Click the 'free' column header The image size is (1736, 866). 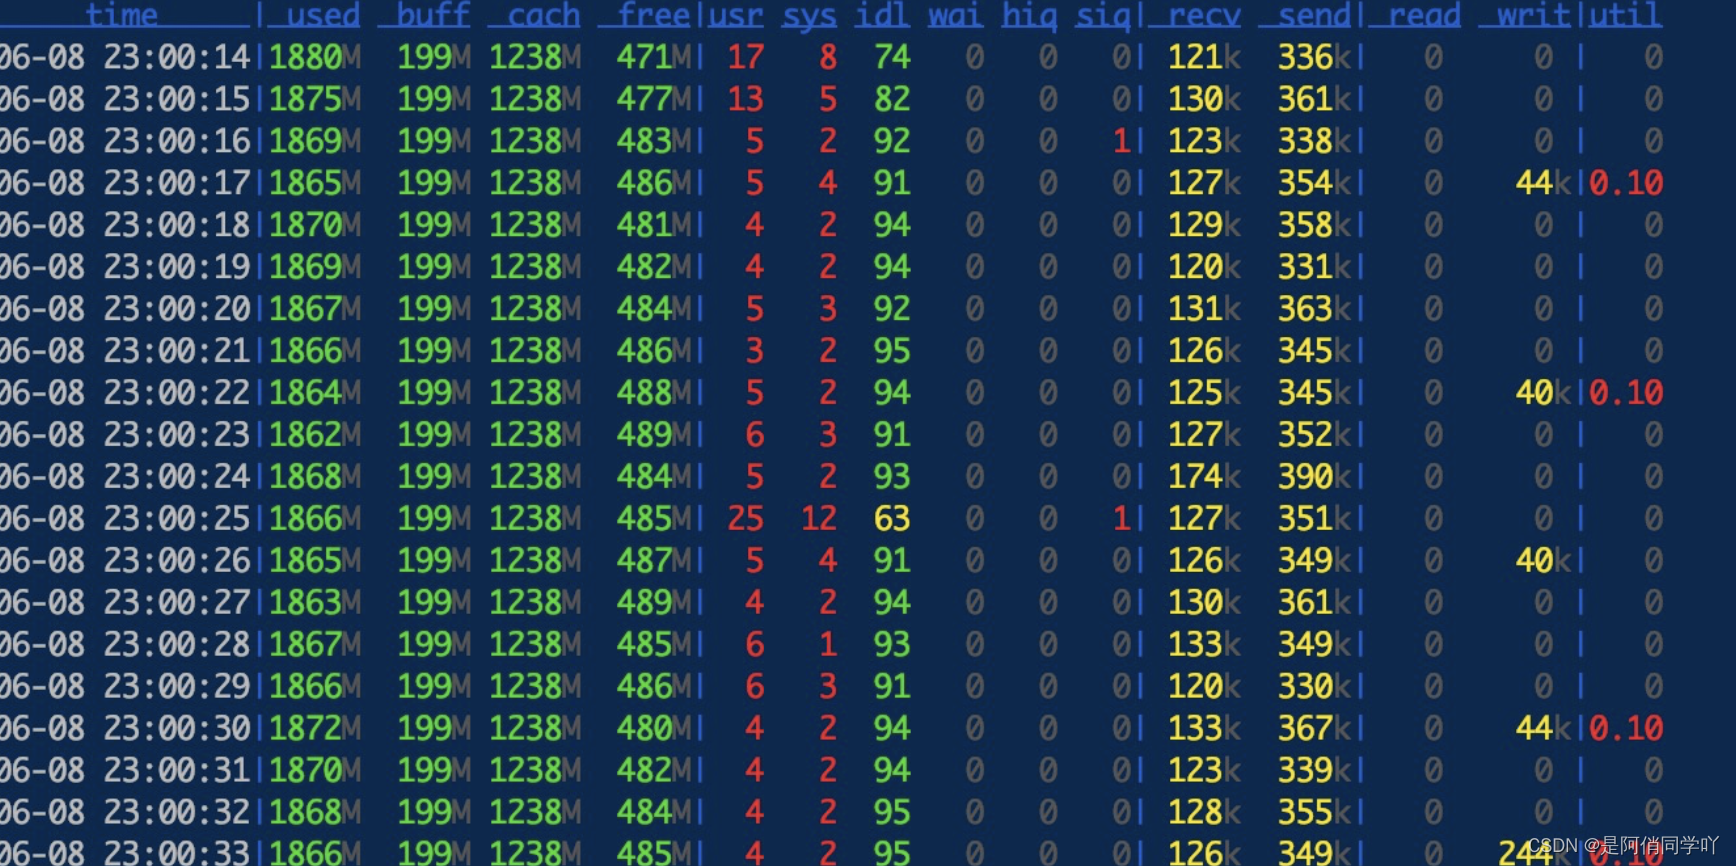point(653,15)
